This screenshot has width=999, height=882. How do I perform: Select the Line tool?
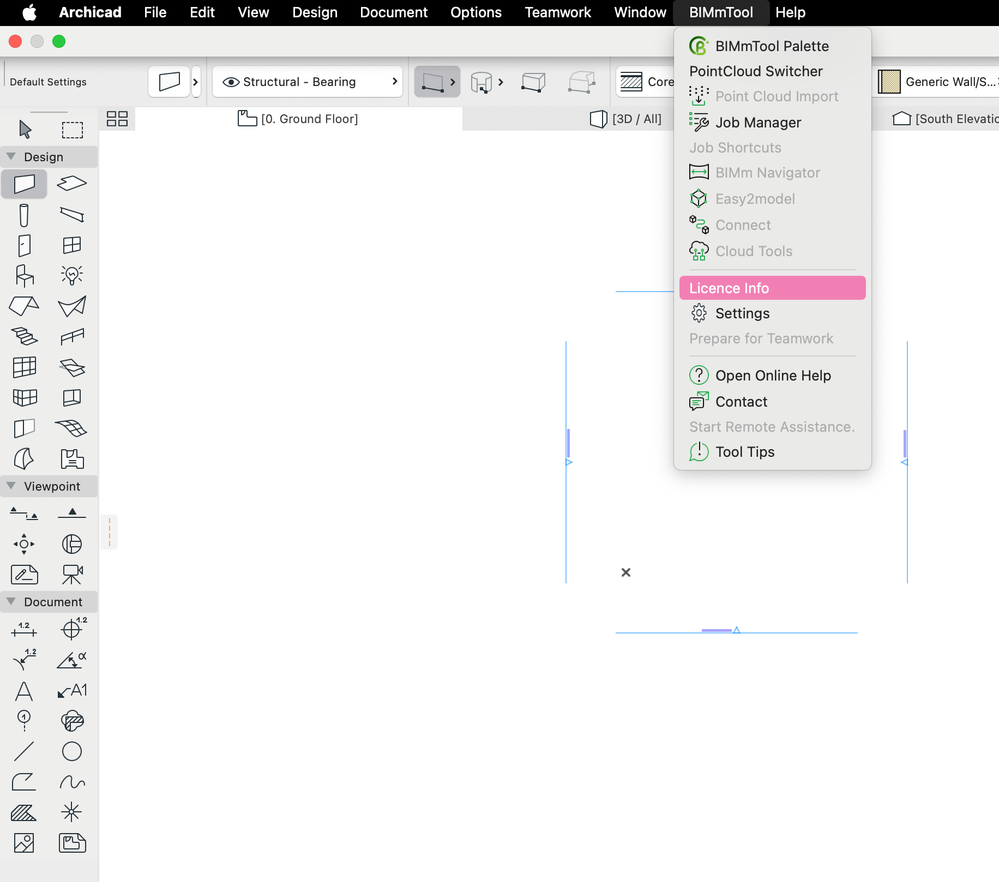tap(24, 751)
